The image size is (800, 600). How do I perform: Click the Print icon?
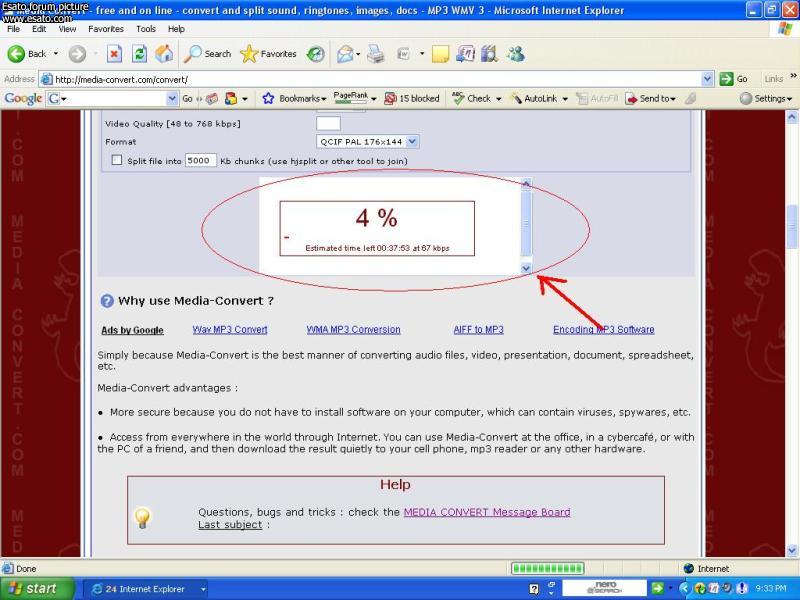[376, 54]
